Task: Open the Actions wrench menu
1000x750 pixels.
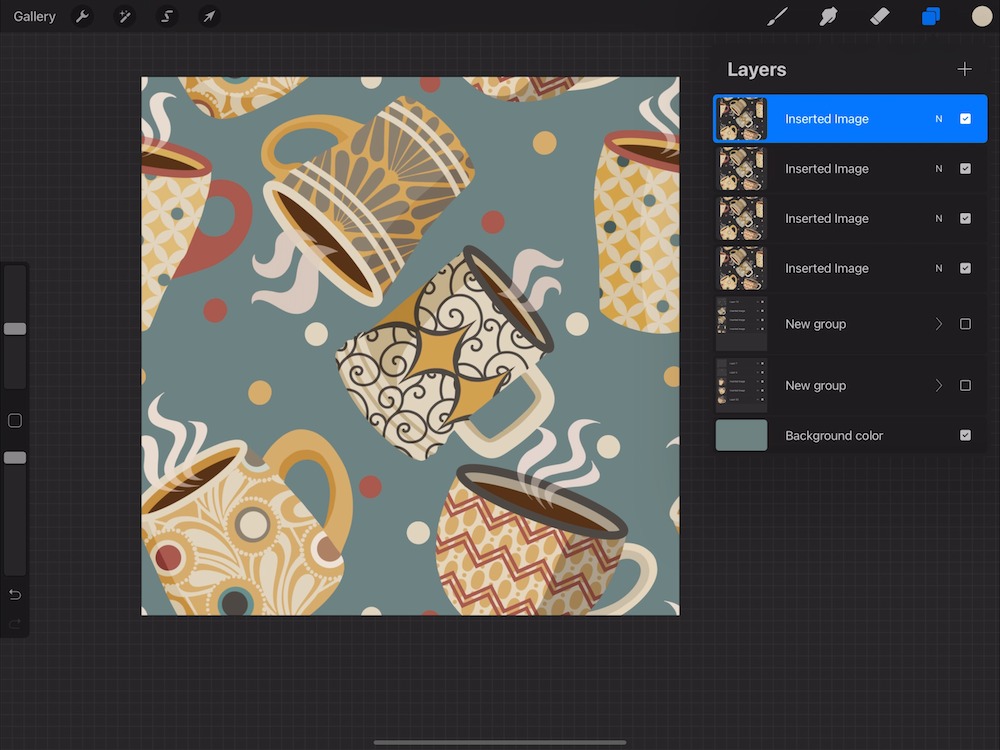Action: pyautogui.click(x=83, y=17)
